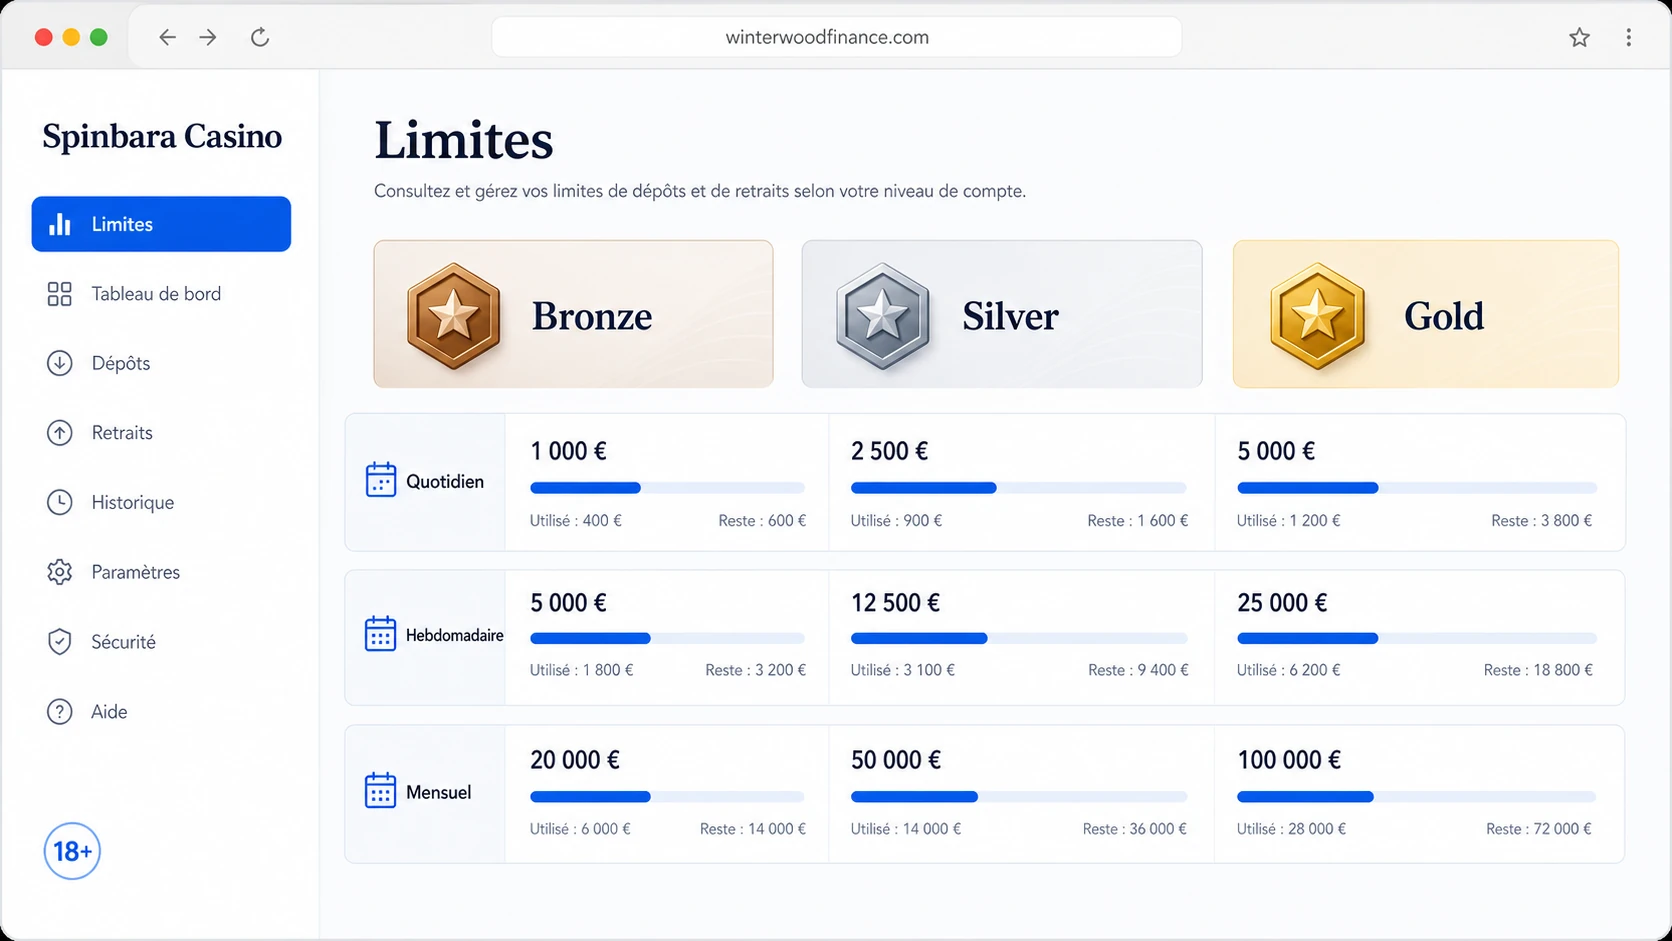Click the progress bar under 1 000 €
The image size is (1672, 941).
click(667, 488)
